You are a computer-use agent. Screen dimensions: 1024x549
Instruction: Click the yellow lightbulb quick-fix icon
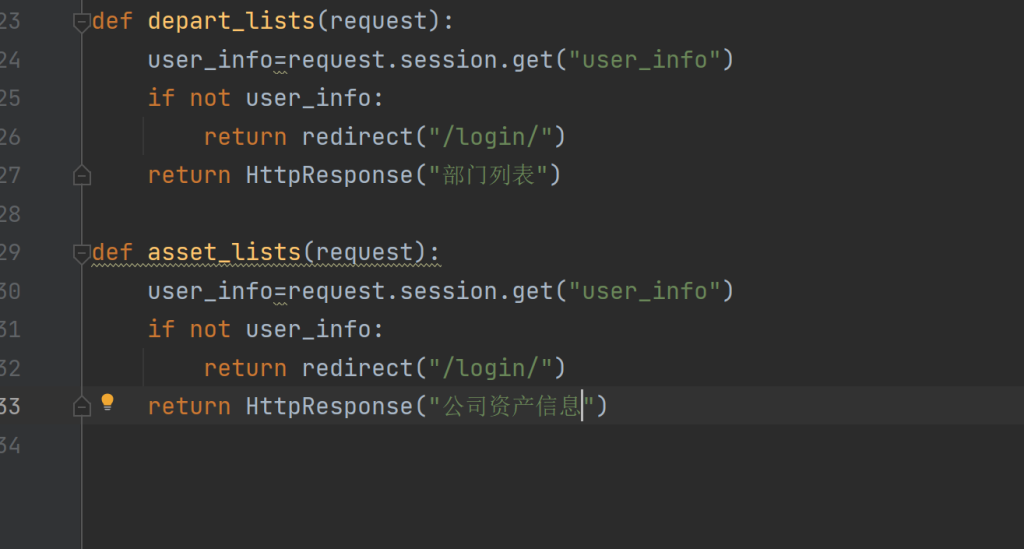click(107, 403)
